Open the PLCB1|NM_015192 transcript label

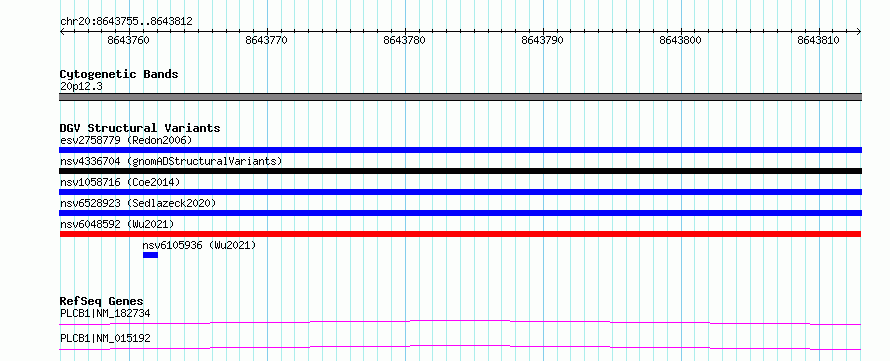[105, 339]
